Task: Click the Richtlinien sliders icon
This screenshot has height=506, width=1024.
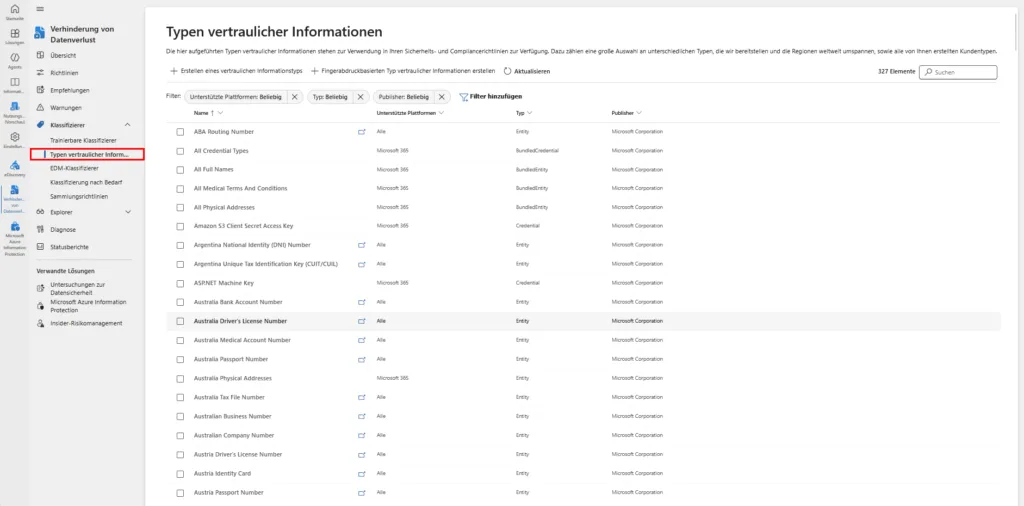Action: [40, 73]
